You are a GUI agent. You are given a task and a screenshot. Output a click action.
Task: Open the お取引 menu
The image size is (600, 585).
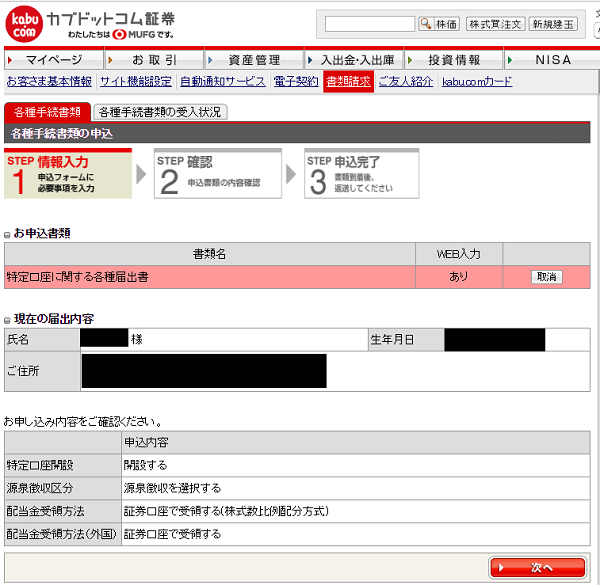pyautogui.click(x=154, y=60)
